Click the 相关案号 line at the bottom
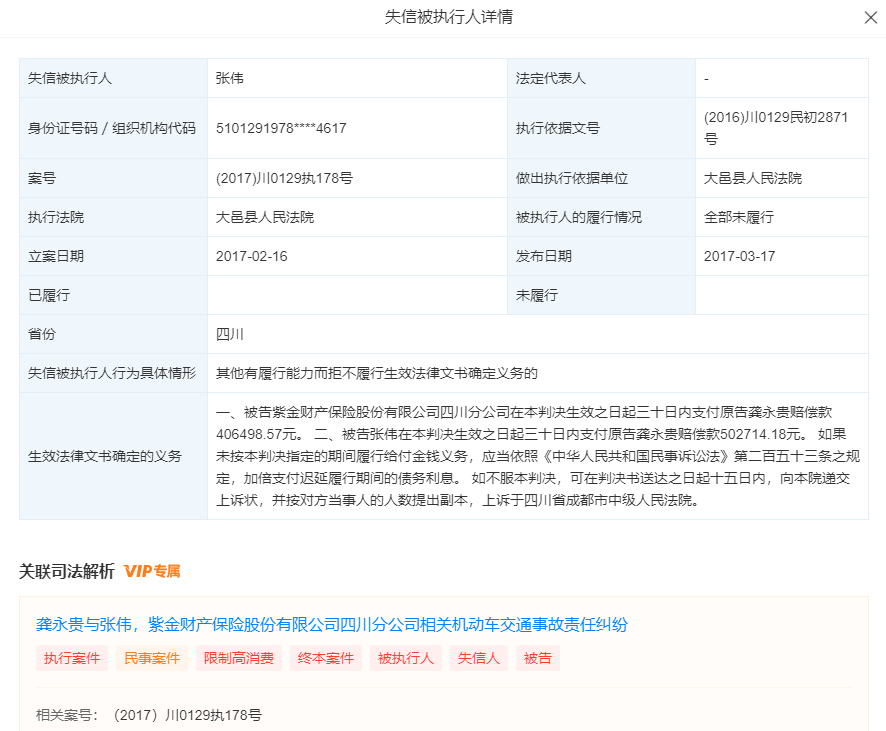Viewport: 886px width, 731px height. [x=149, y=715]
